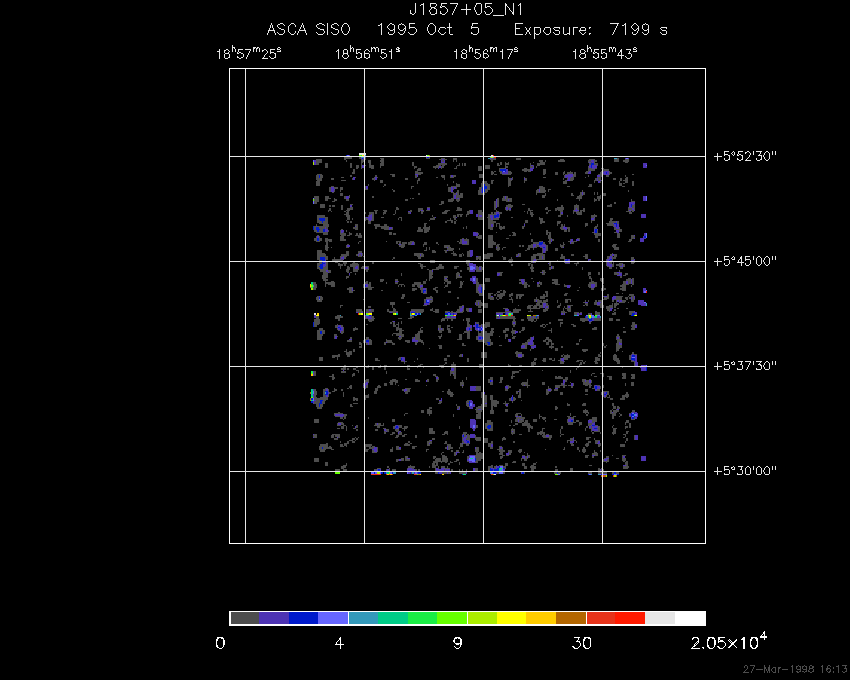Click the 18h57m25s right ascension label
This screenshot has width=850, height=680.
[x=248, y=53]
